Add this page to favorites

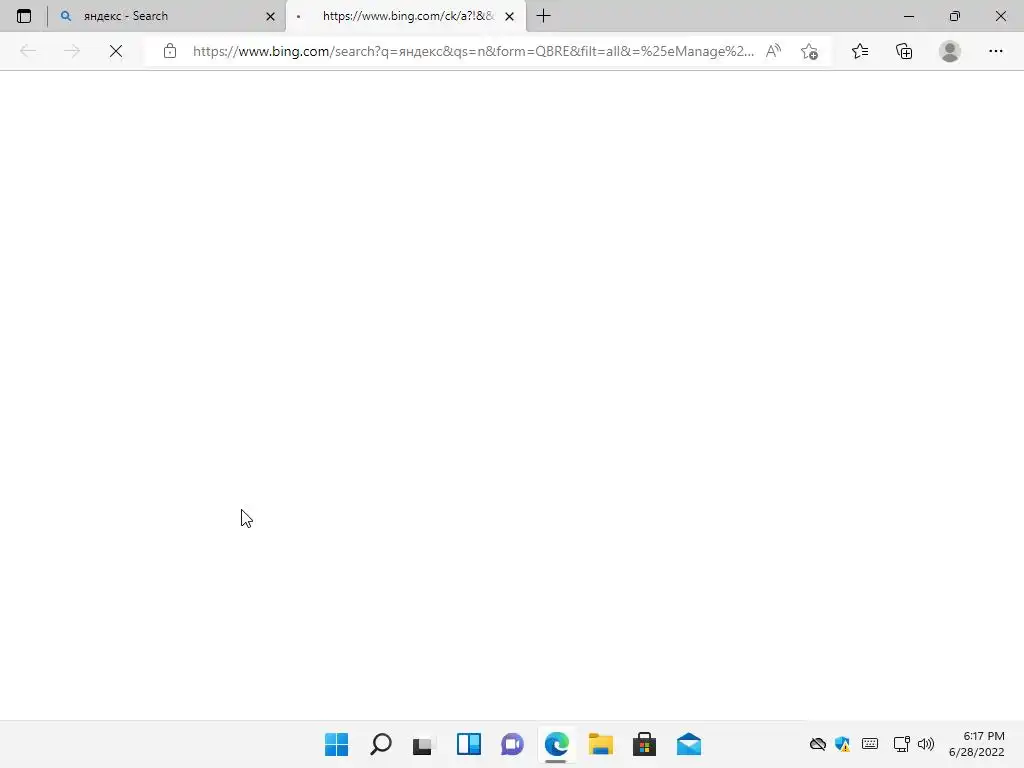[809, 51]
